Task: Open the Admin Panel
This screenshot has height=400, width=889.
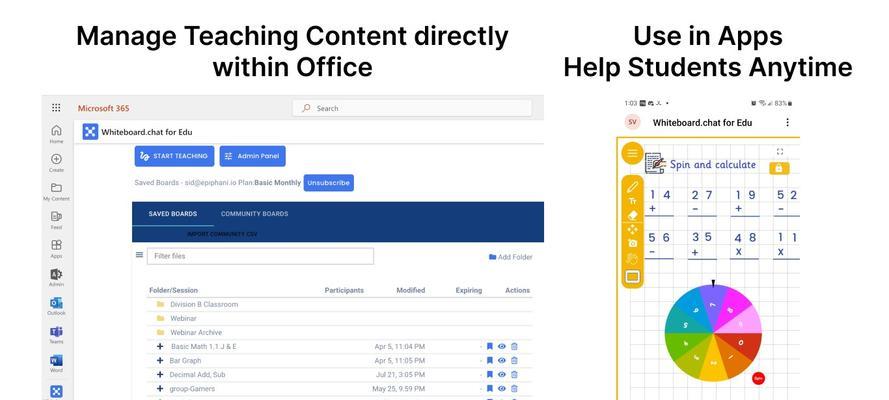Action: click(x=252, y=156)
